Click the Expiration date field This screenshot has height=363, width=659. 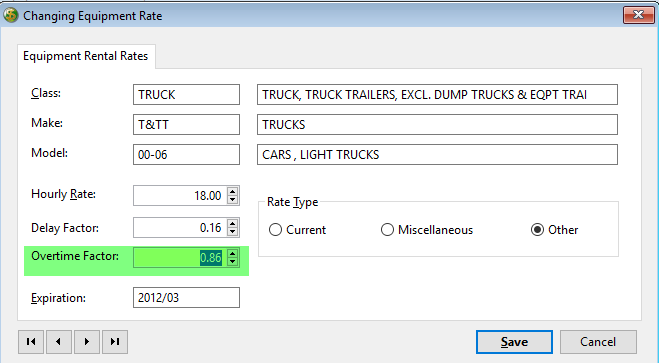click(x=186, y=297)
